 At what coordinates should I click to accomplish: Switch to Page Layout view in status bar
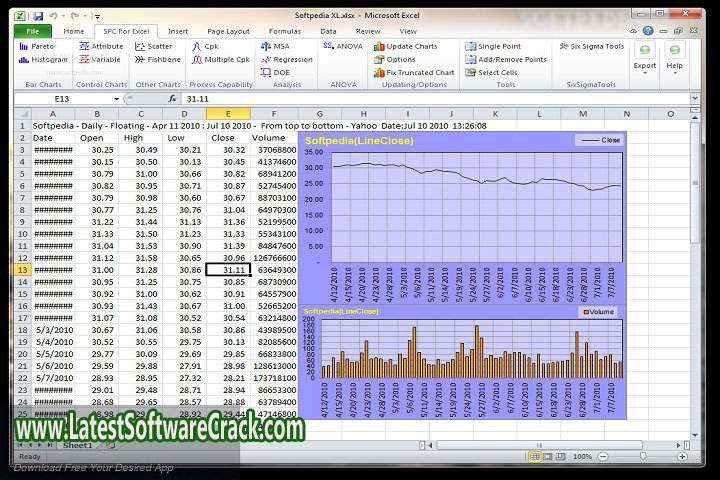tap(548, 457)
